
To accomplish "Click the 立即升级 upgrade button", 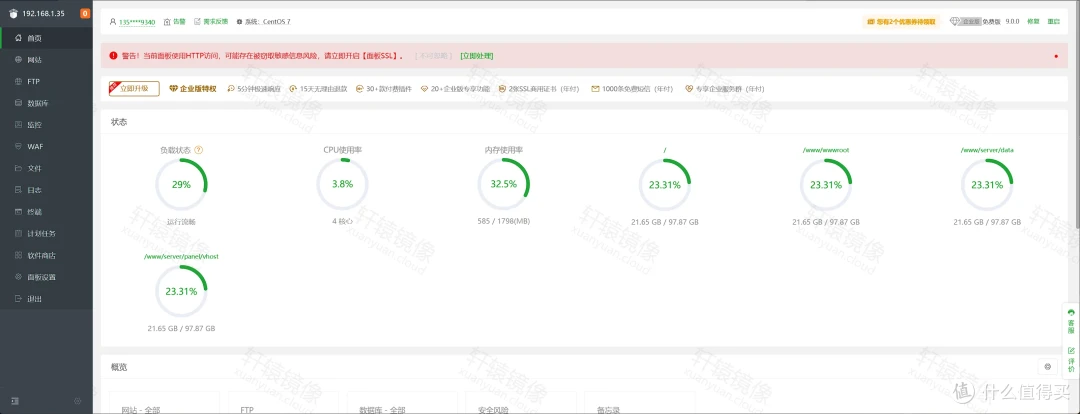I will point(134,88).
